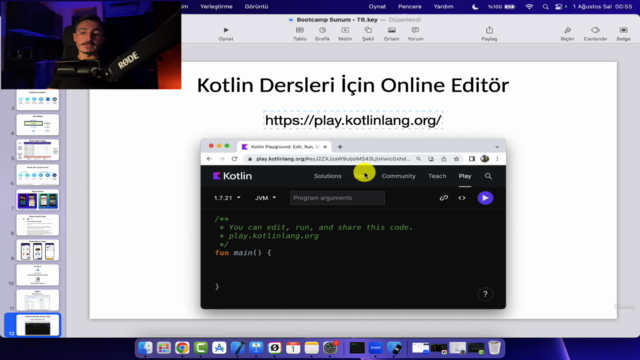
Task: Select the Kotlin Playground screenshot image on the slide
Action: (x=353, y=224)
